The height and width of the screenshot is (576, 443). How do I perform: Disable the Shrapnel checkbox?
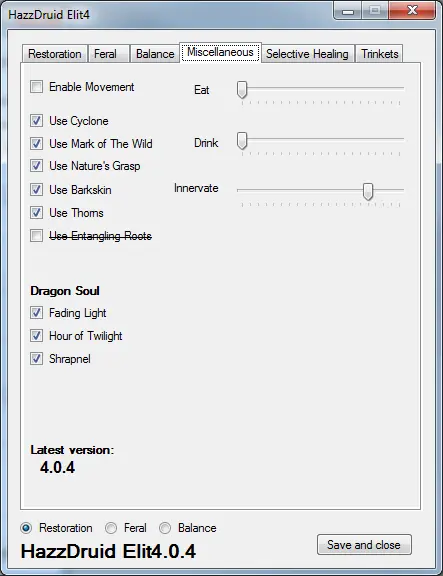[36, 359]
